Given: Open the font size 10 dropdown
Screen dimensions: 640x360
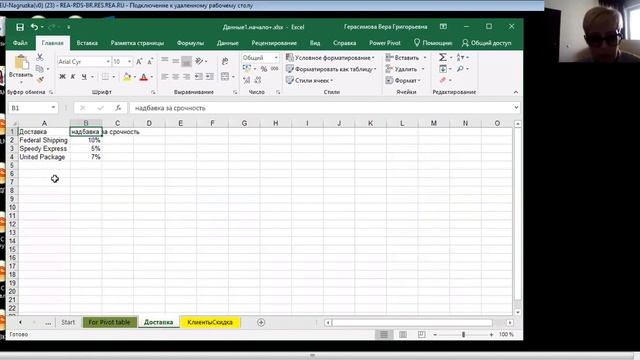Looking at the screenshot, I should click(x=129, y=62).
